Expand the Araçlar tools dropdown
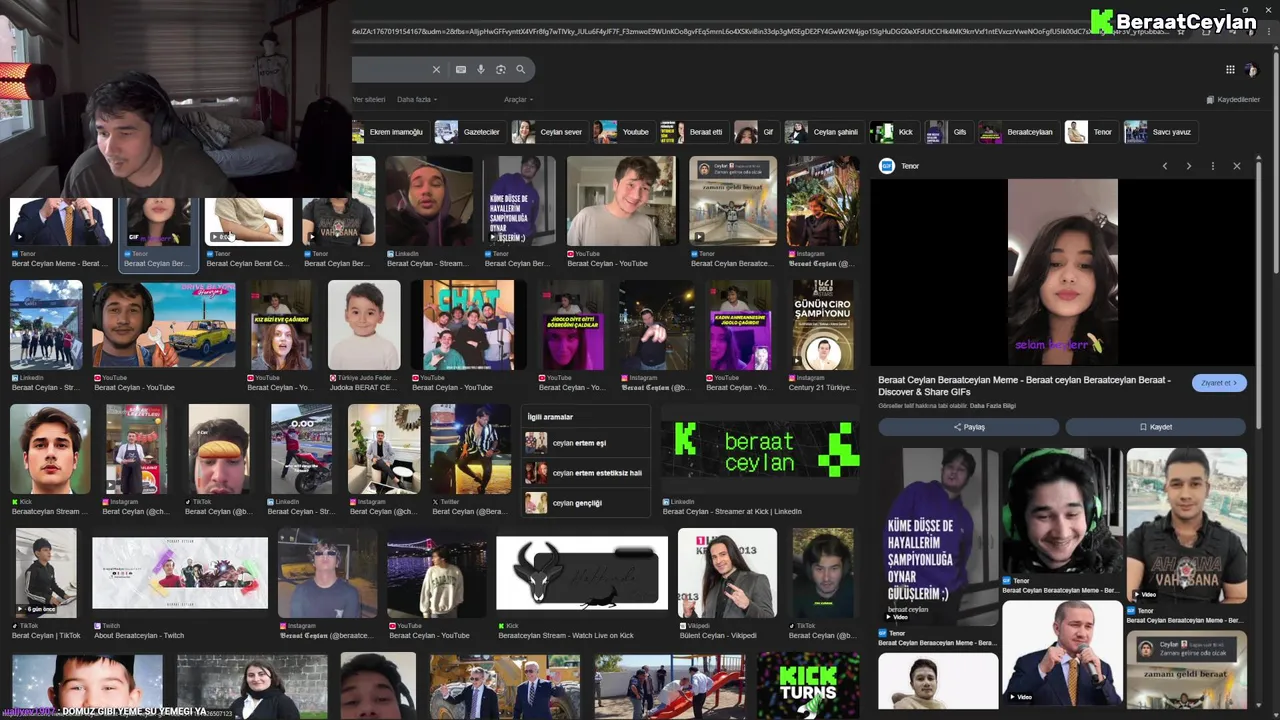The width and height of the screenshot is (1280, 720). [518, 99]
